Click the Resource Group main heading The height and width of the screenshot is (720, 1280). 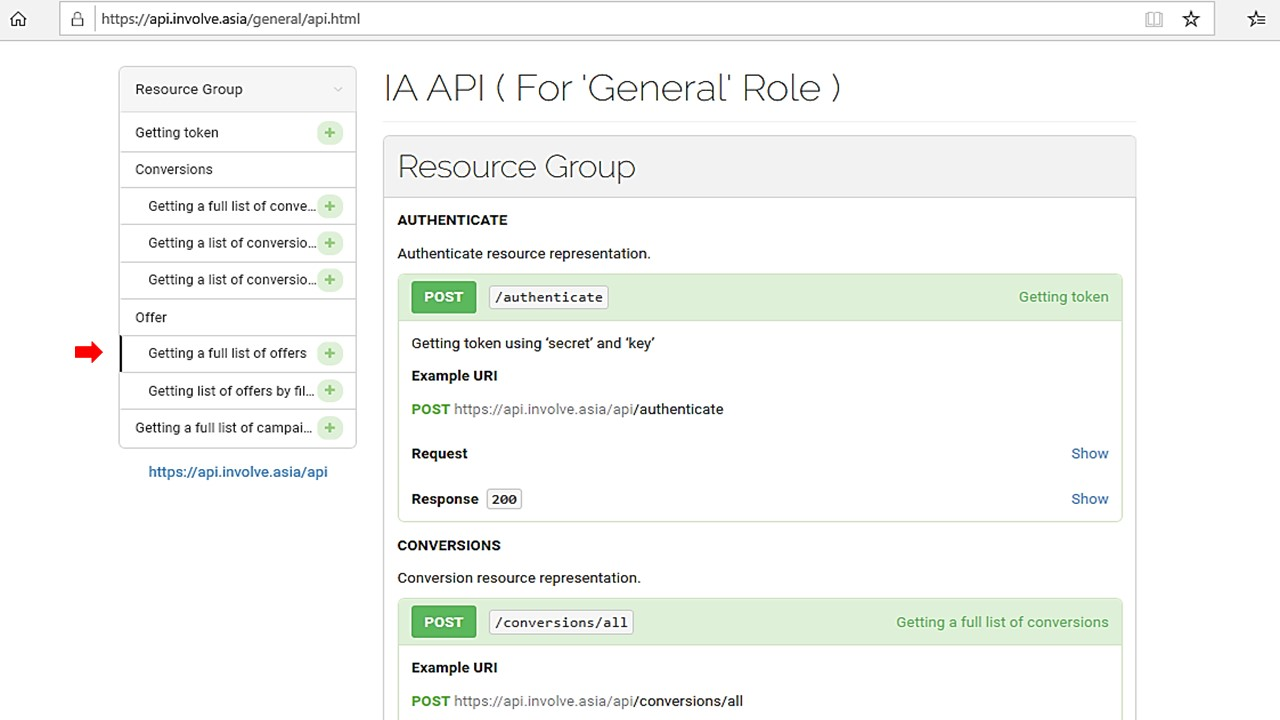click(516, 166)
